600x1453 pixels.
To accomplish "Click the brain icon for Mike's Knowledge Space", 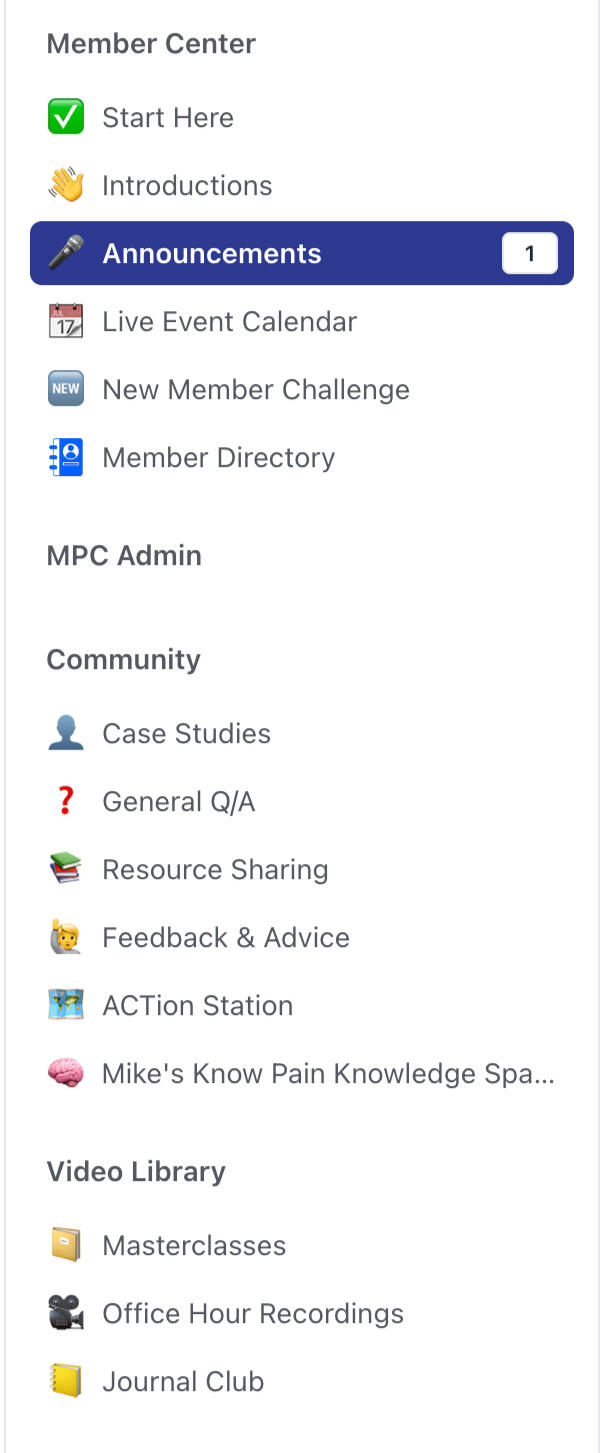I will point(66,1073).
